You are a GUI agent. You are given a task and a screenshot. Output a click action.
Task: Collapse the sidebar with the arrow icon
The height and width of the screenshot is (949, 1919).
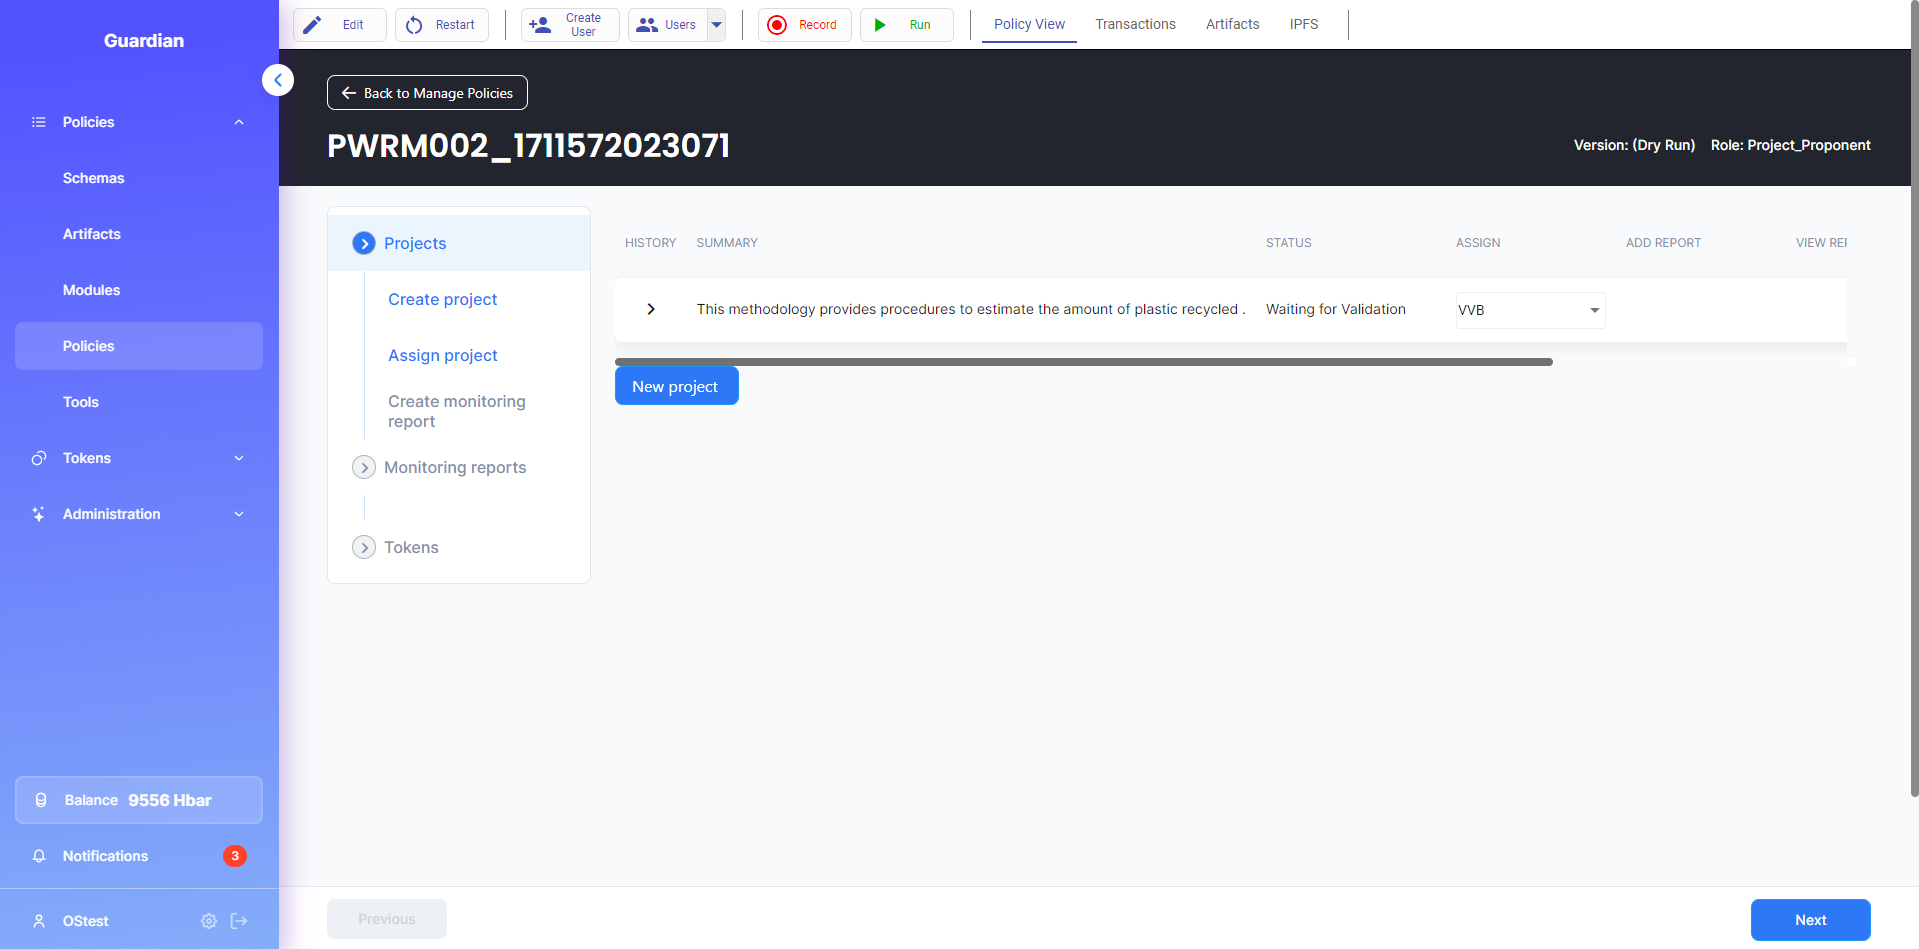point(278,80)
